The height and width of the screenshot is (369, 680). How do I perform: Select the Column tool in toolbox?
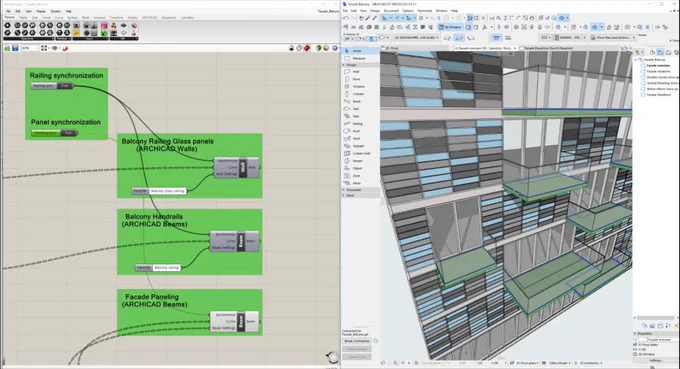(360, 94)
